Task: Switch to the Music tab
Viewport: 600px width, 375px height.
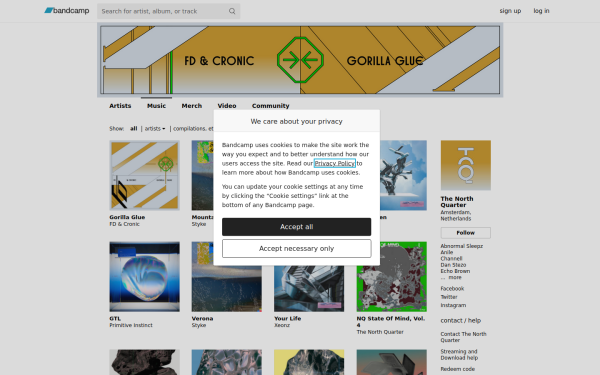Action: point(157,106)
